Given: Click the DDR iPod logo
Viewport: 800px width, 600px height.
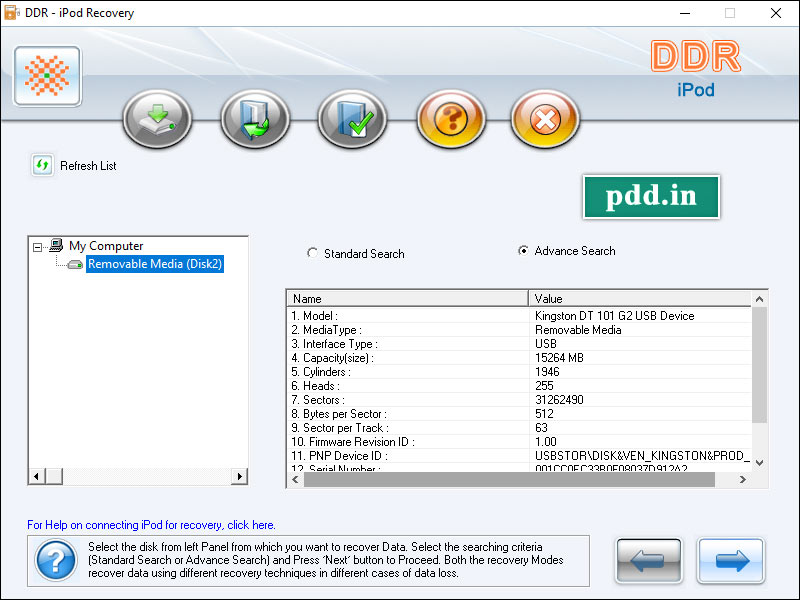Looking at the screenshot, I should tap(694, 68).
